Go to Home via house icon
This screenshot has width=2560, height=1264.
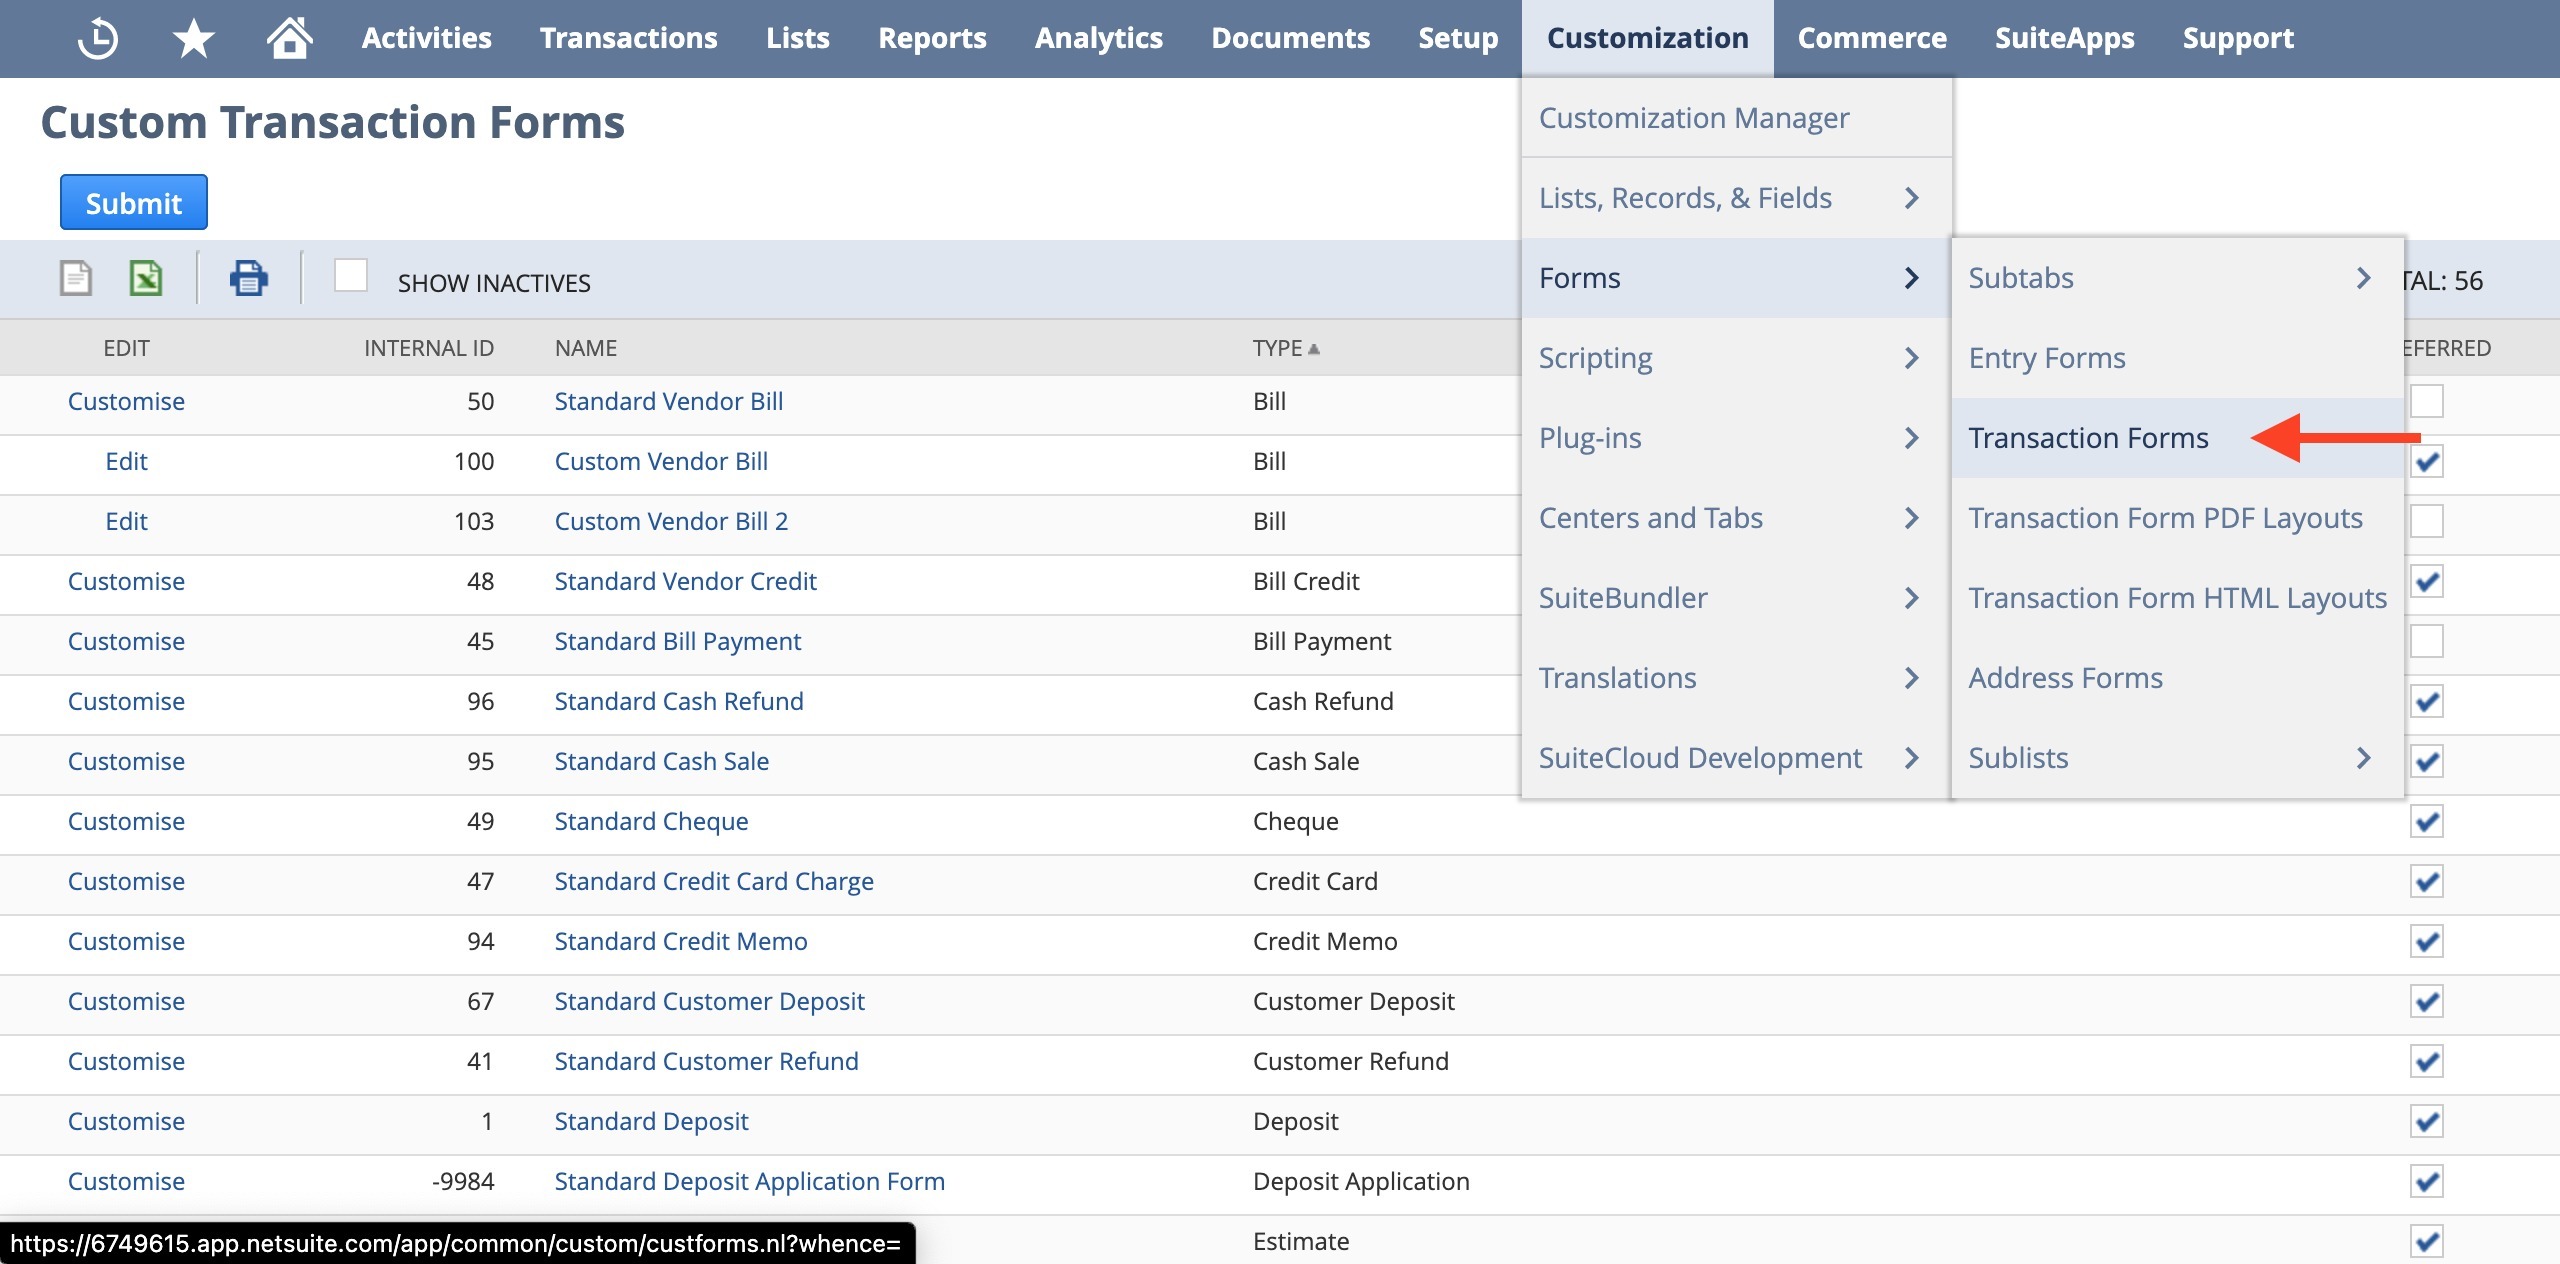pos(289,39)
